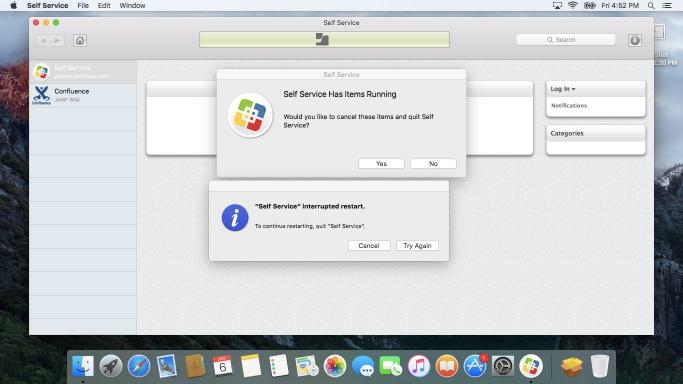Image resolution: width=683 pixels, height=384 pixels.
Task: Click No in the Items Running dialog
Action: pos(433,163)
